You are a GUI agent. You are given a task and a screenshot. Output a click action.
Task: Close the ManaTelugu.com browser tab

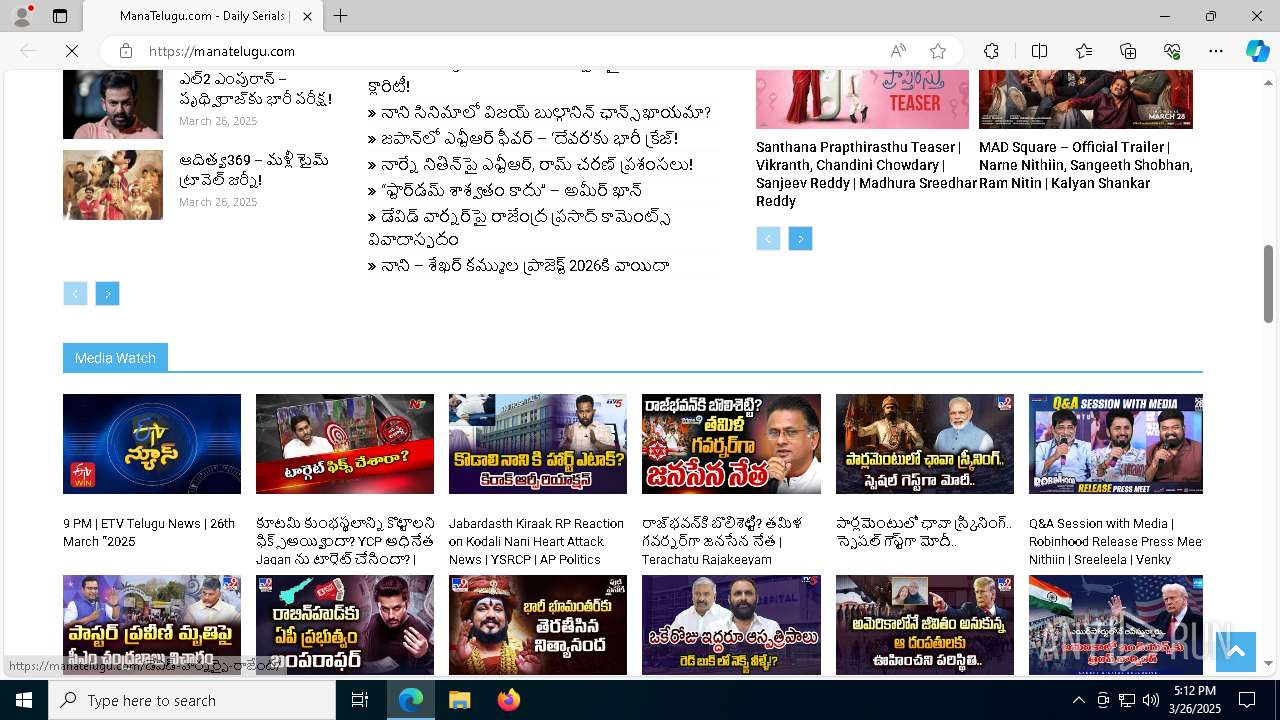pos(307,16)
